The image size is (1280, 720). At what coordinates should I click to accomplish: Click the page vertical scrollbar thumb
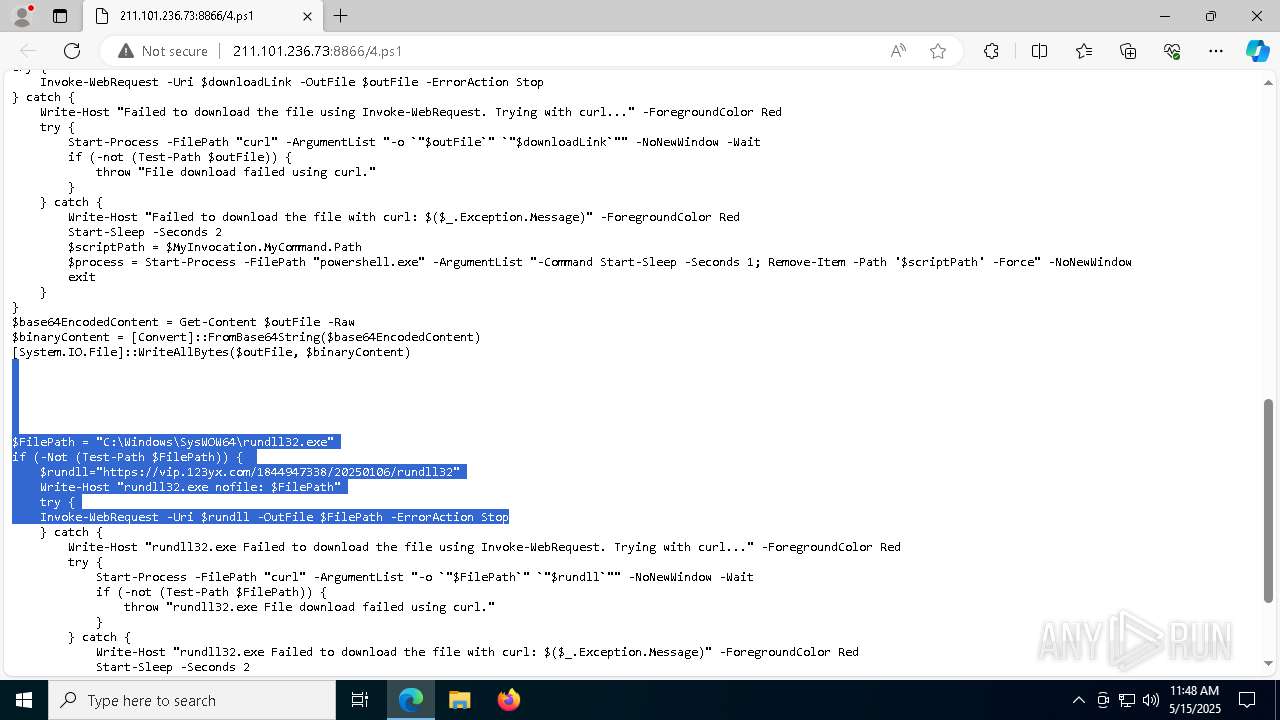click(1268, 500)
